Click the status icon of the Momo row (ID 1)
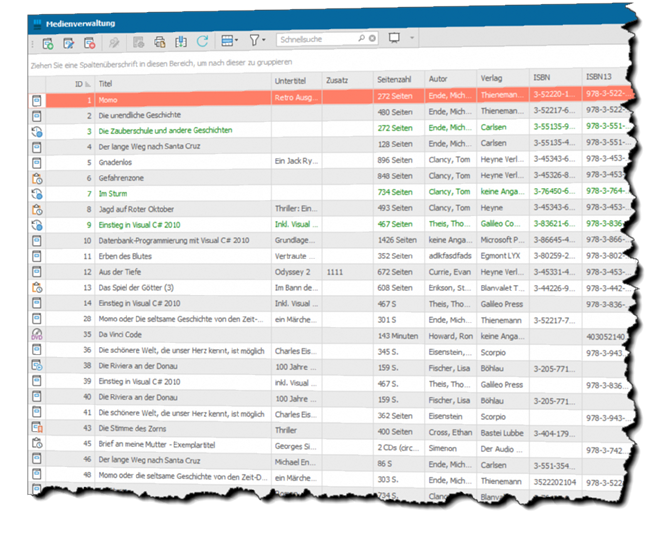Viewport: 669px width, 541px height. pyautogui.click(x=37, y=101)
